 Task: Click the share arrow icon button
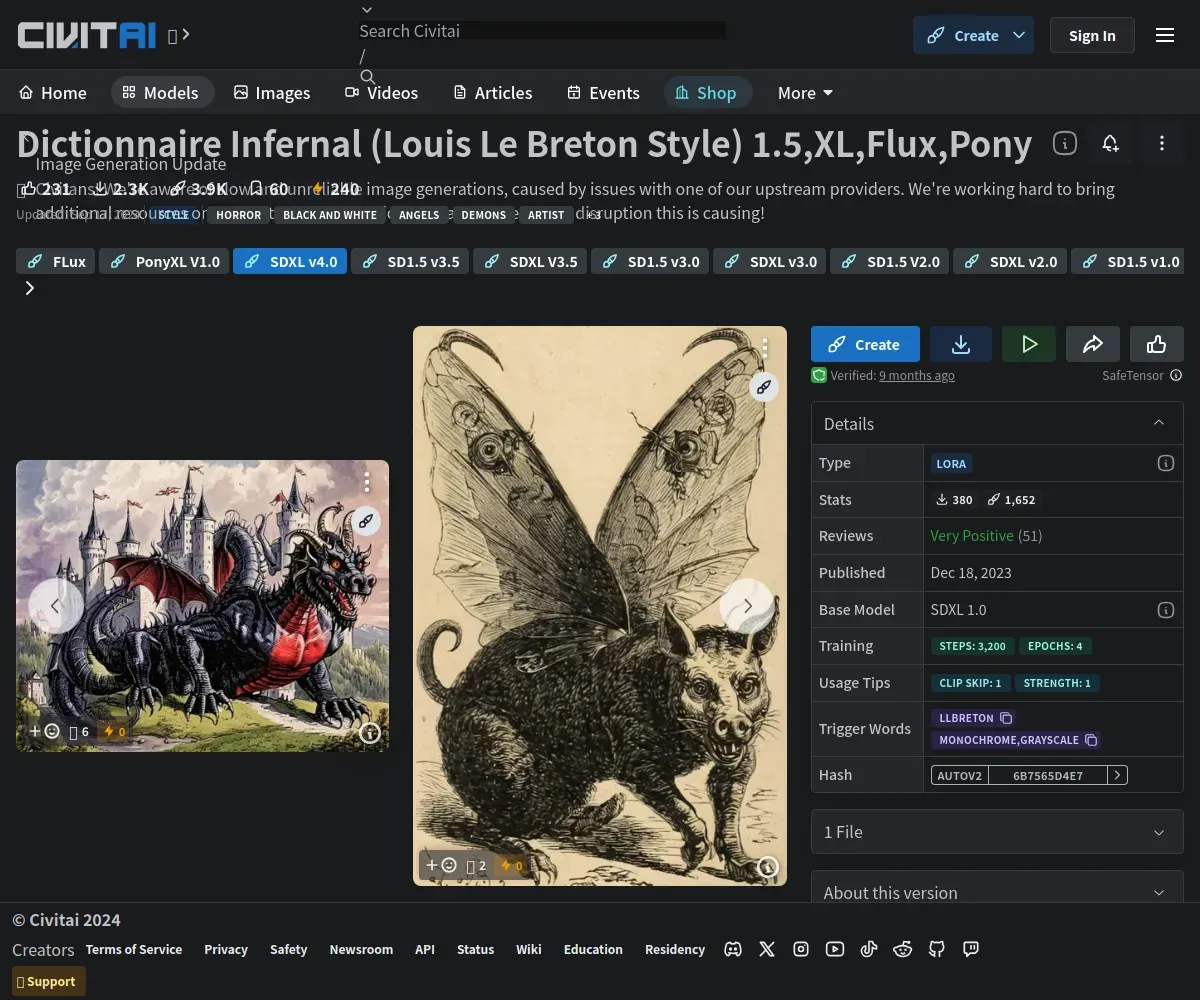pos(1093,344)
